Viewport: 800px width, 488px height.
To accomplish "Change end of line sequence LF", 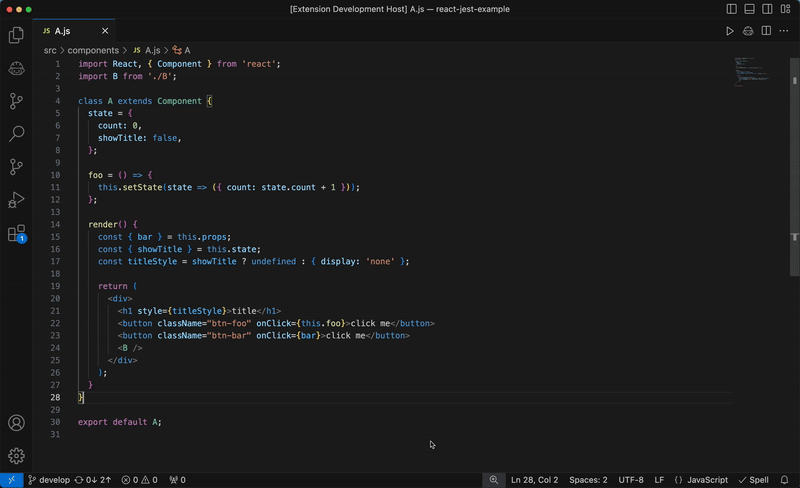I will 659,480.
